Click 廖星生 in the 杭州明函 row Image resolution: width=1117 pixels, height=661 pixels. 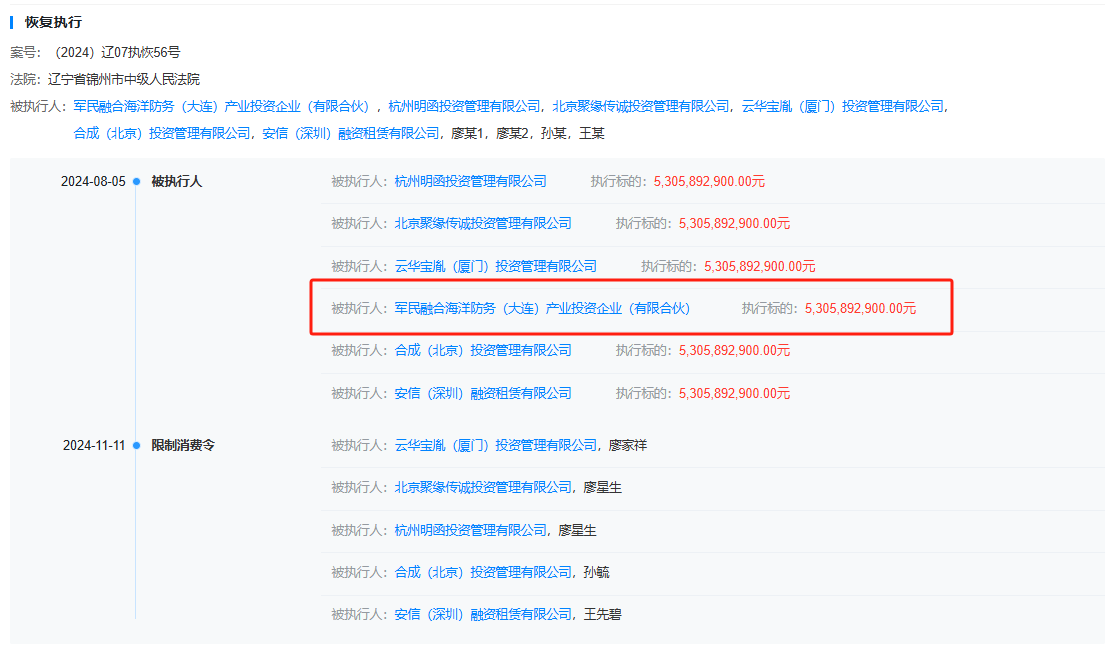click(x=577, y=531)
